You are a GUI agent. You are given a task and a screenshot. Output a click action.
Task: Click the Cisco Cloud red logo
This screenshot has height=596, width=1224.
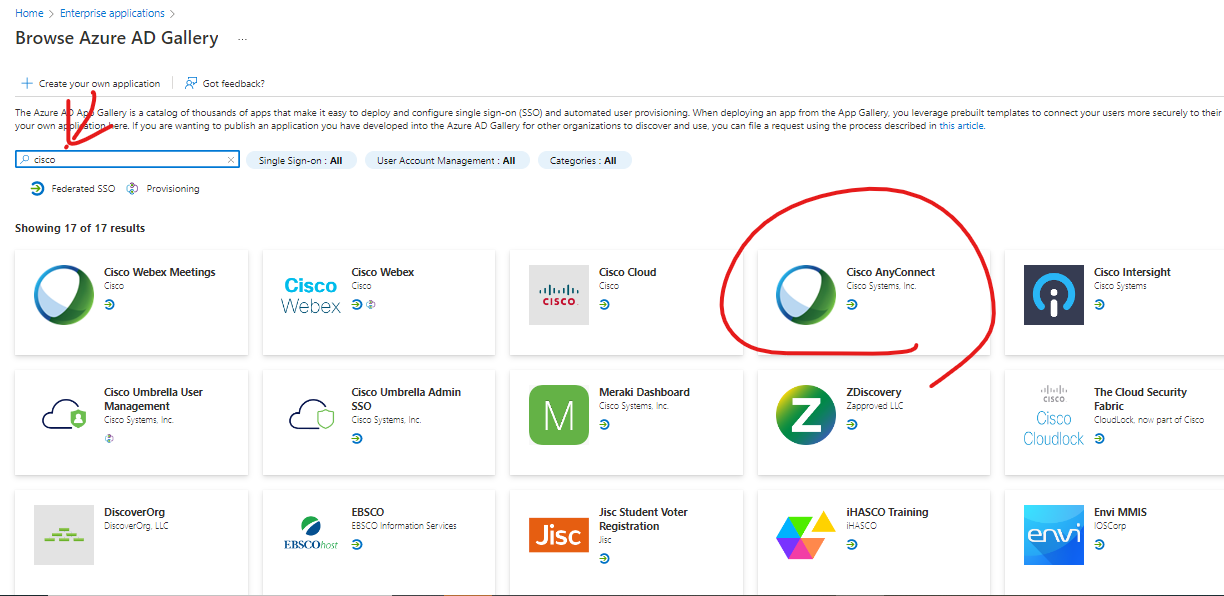coord(559,295)
